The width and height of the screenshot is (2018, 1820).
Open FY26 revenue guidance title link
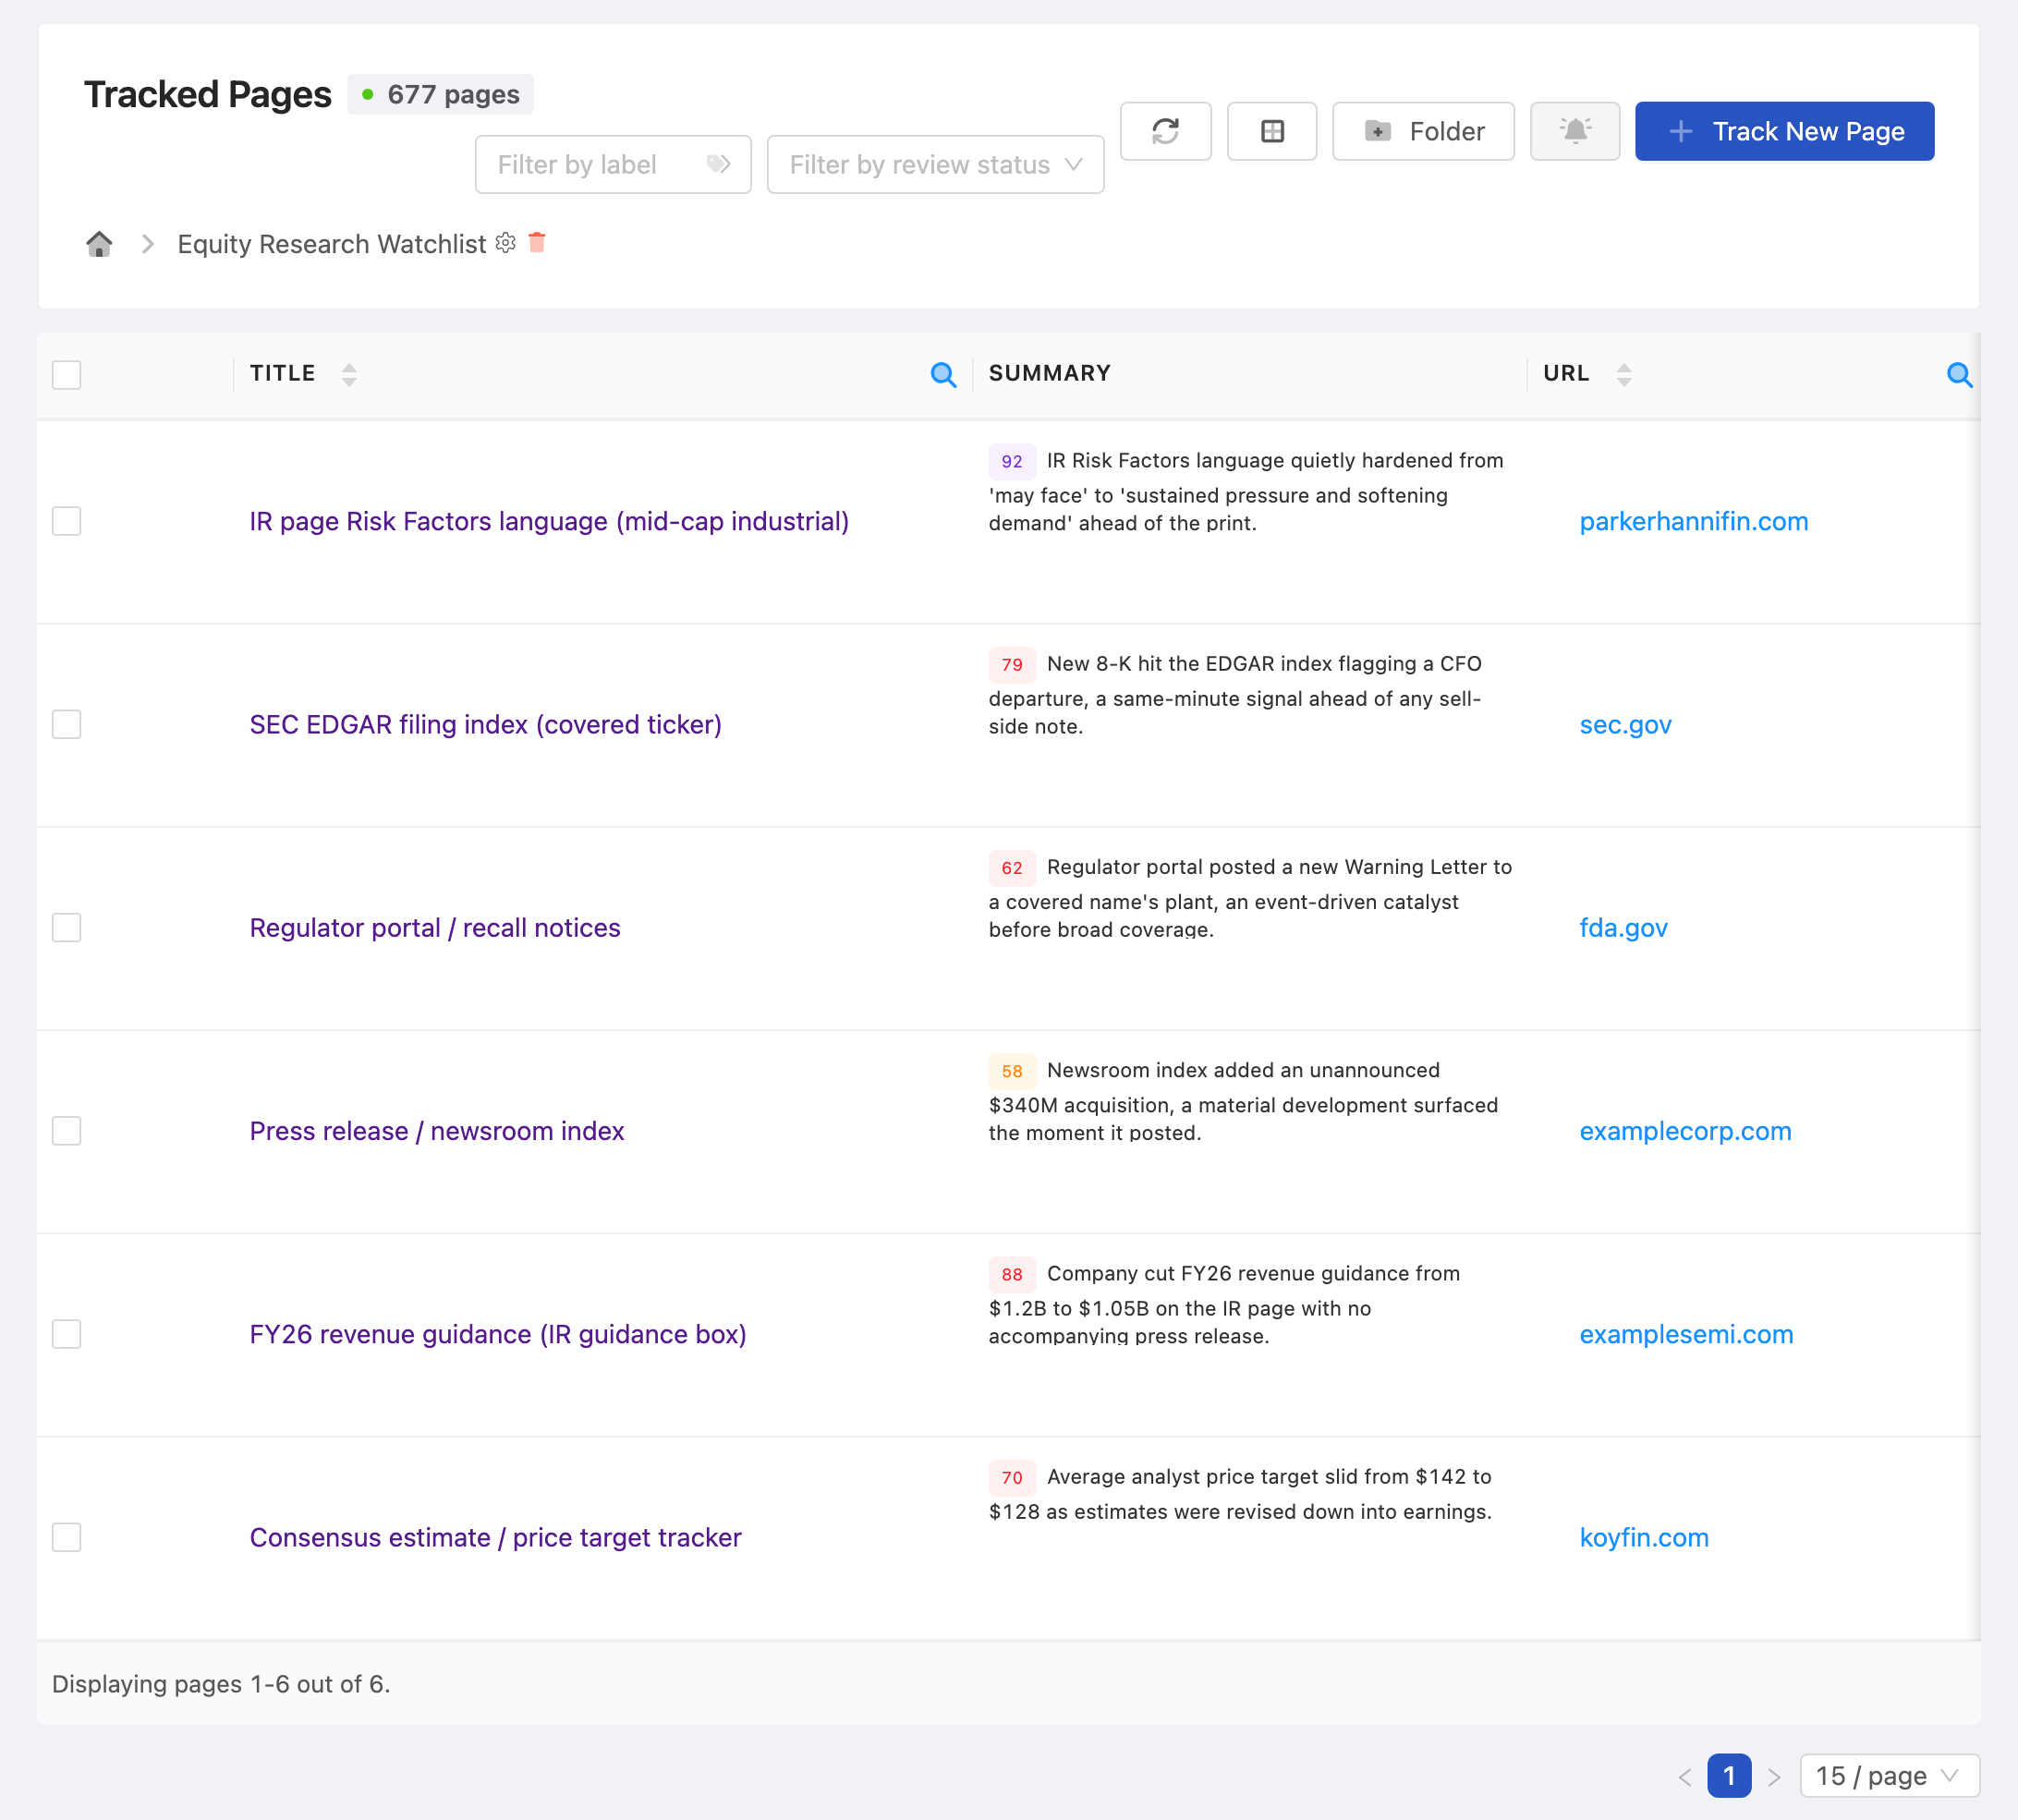(x=498, y=1334)
